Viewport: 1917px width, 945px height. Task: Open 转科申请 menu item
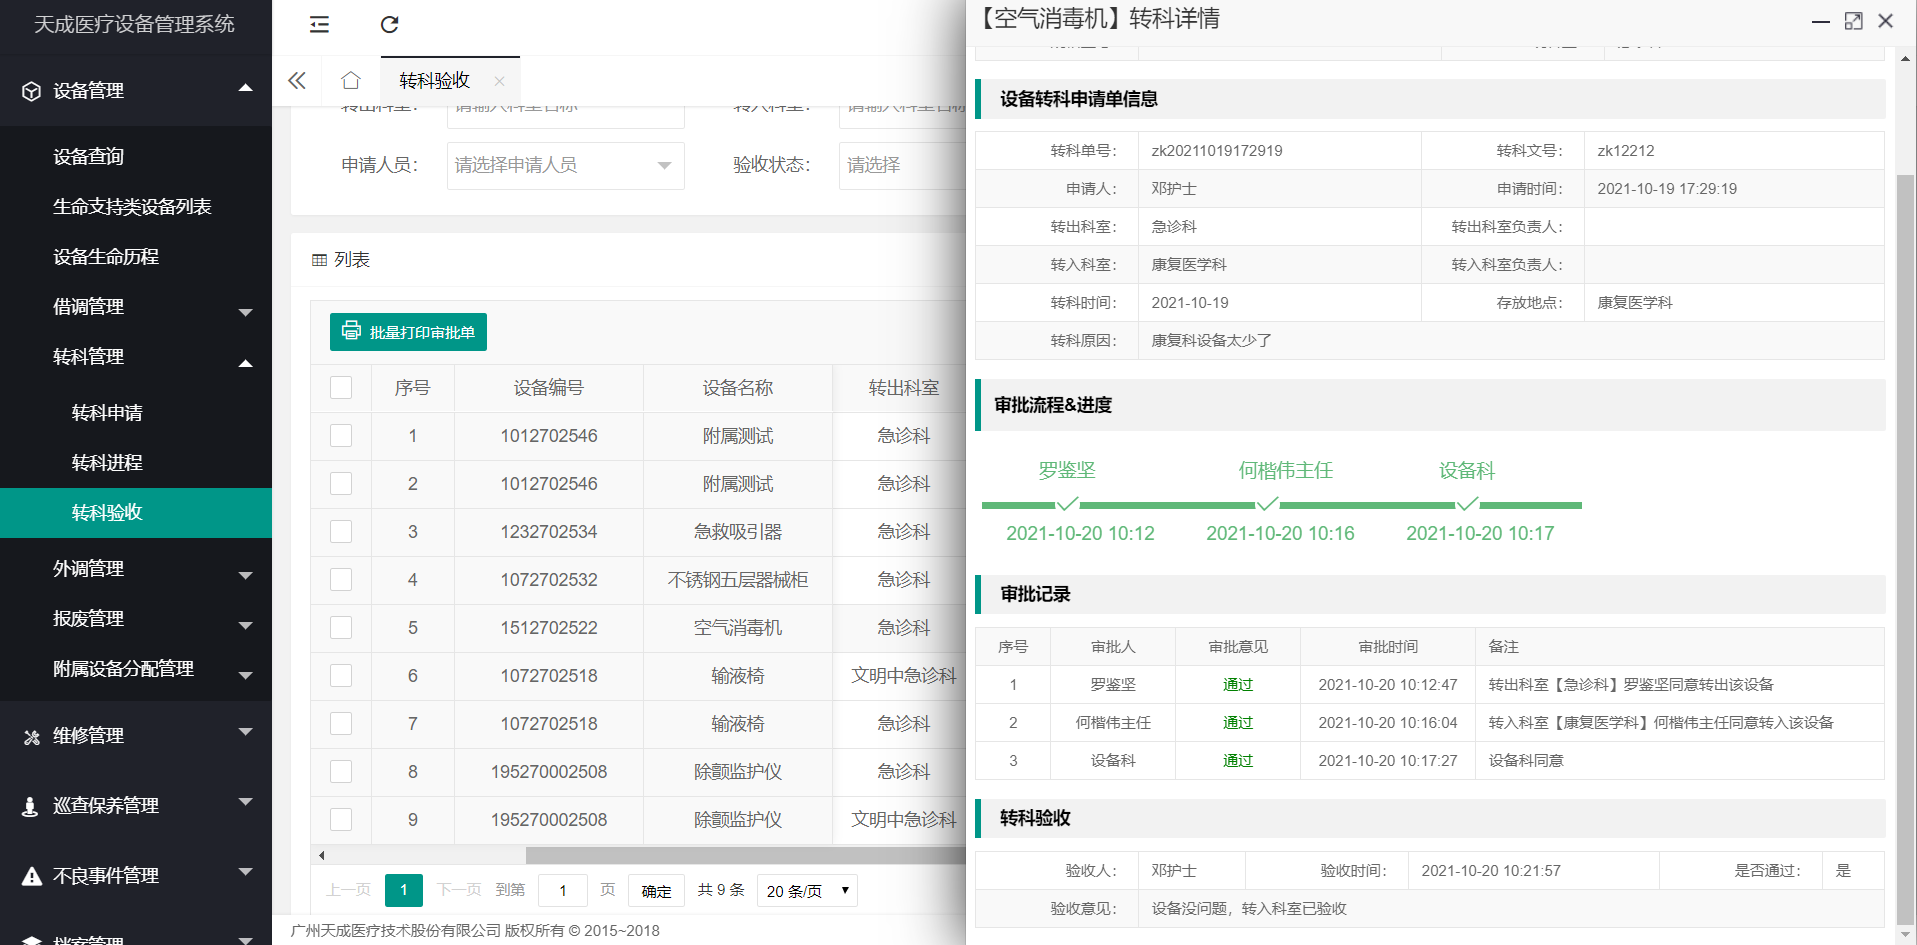pos(136,413)
